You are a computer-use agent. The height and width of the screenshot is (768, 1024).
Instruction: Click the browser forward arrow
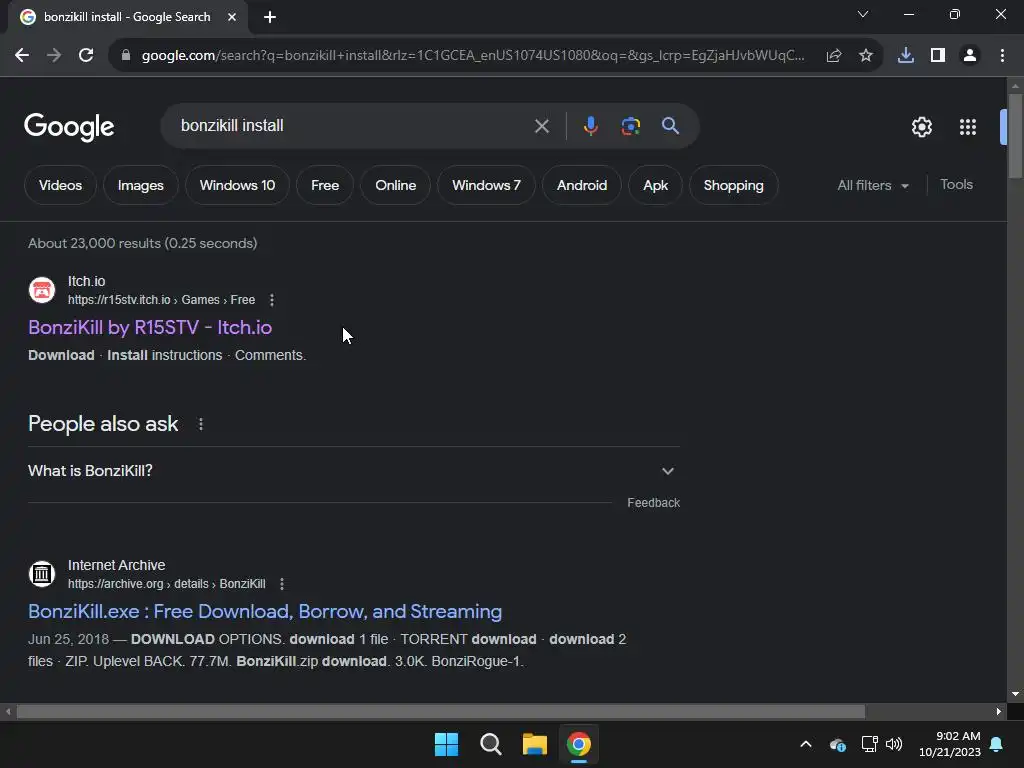54,56
